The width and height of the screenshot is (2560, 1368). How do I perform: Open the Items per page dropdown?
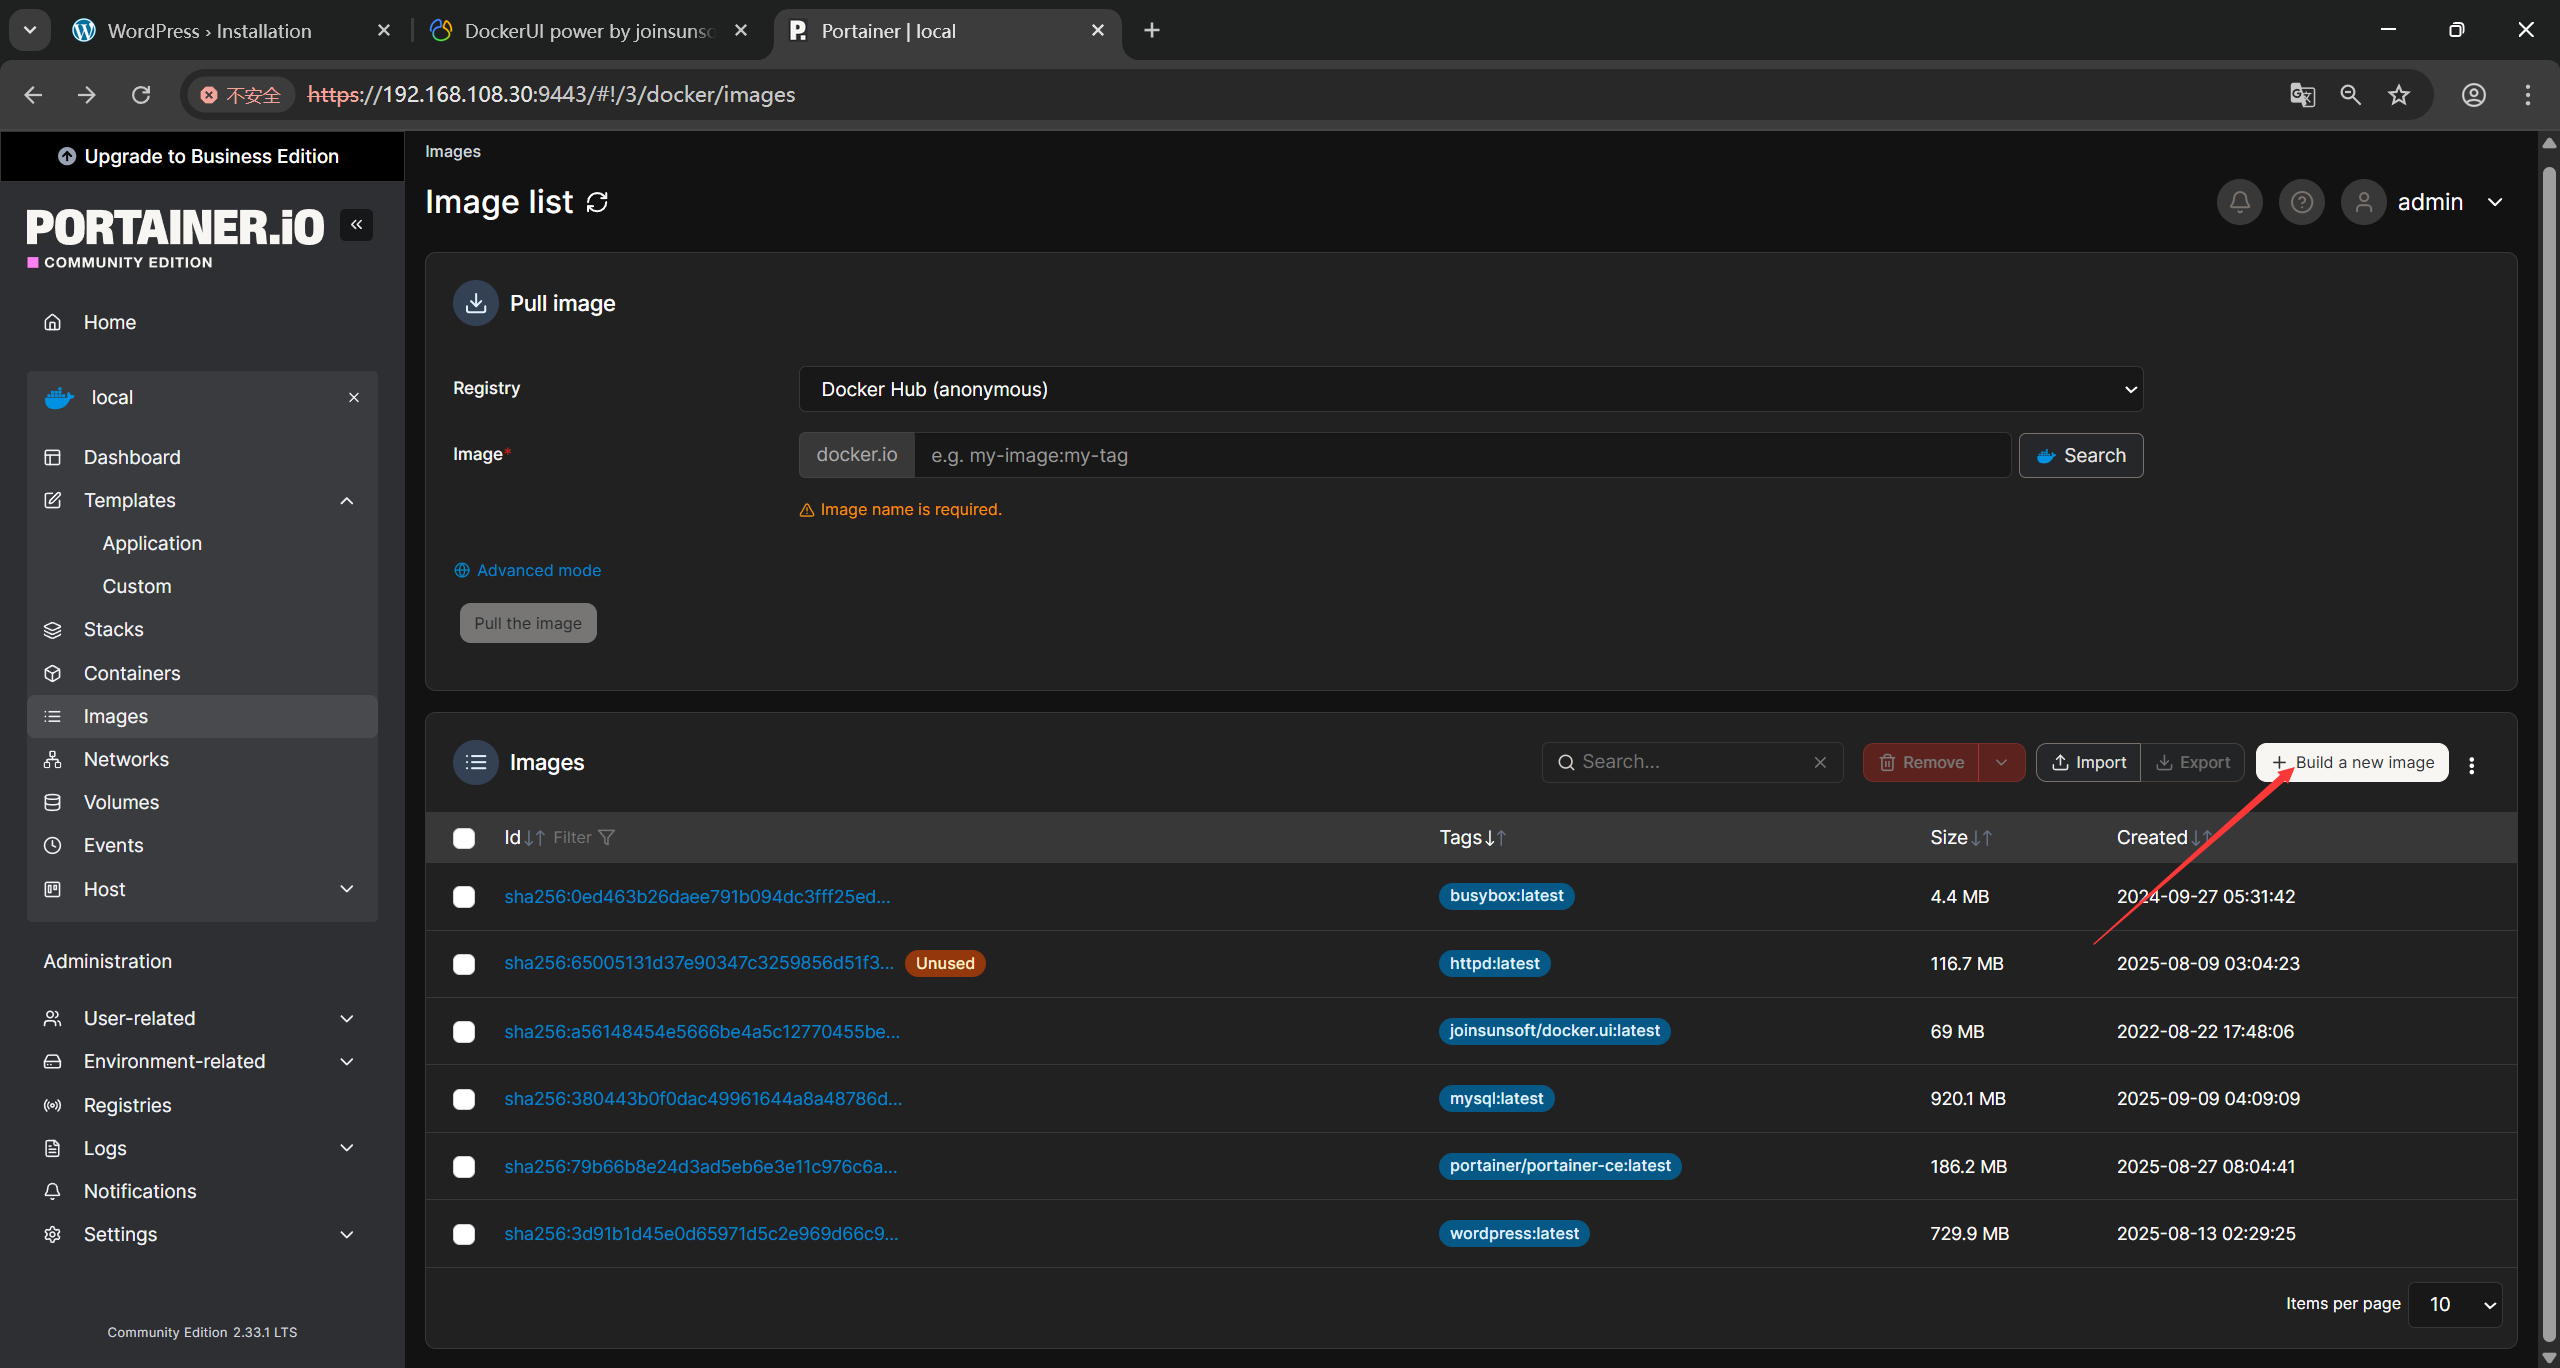(x=2455, y=1304)
